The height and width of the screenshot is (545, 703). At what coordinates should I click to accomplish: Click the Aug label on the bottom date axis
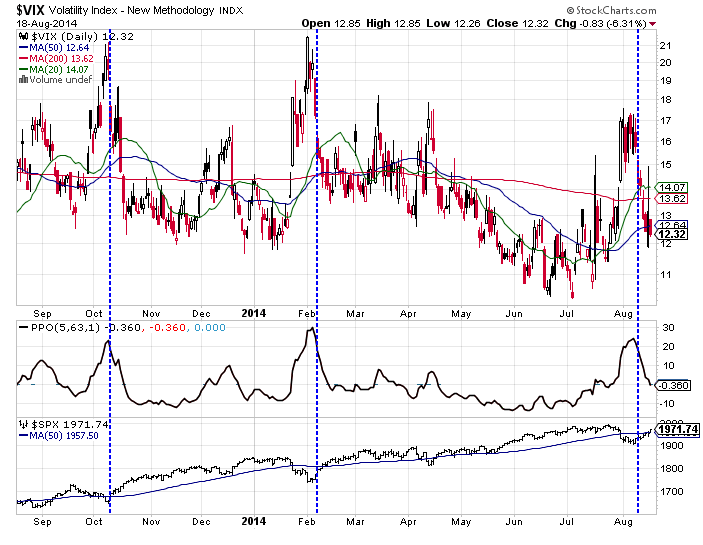(621, 522)
